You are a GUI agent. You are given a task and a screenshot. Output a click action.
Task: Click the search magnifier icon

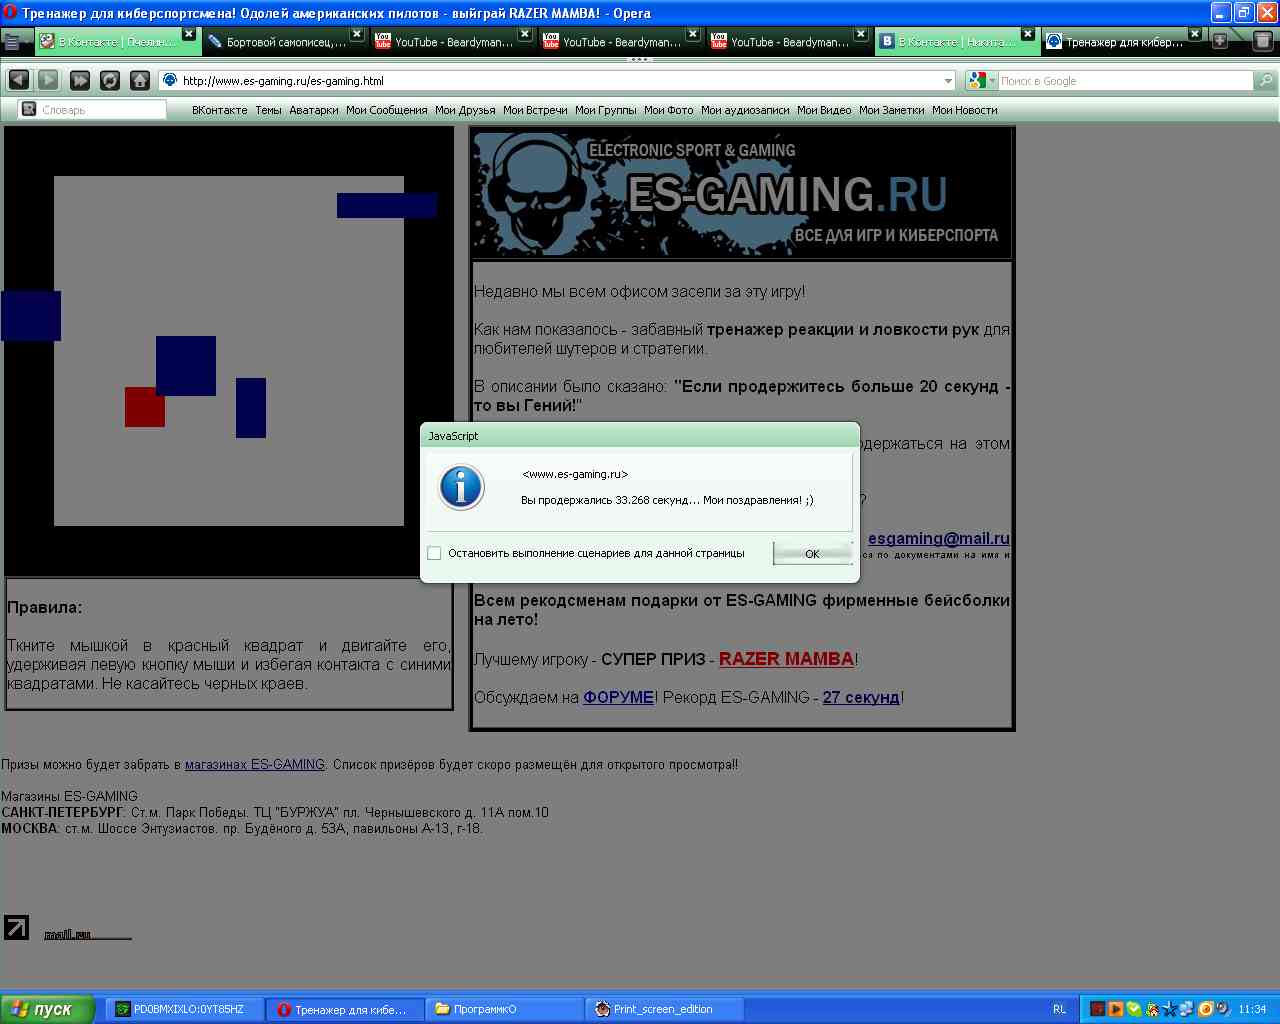click(x=1266, y=80)
